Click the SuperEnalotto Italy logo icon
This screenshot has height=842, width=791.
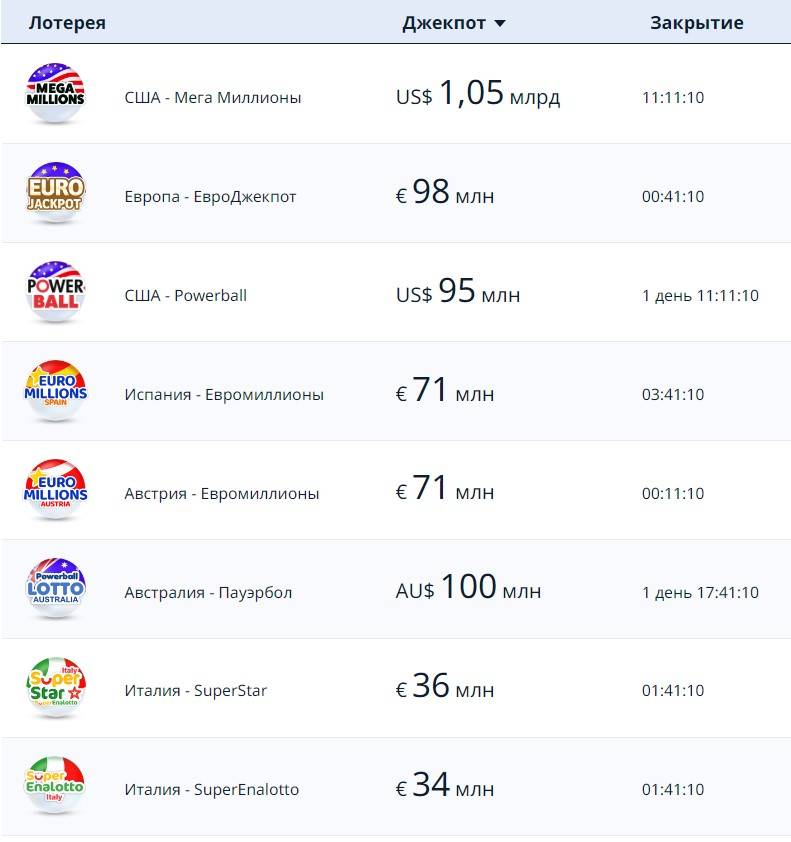pos(56,787)
